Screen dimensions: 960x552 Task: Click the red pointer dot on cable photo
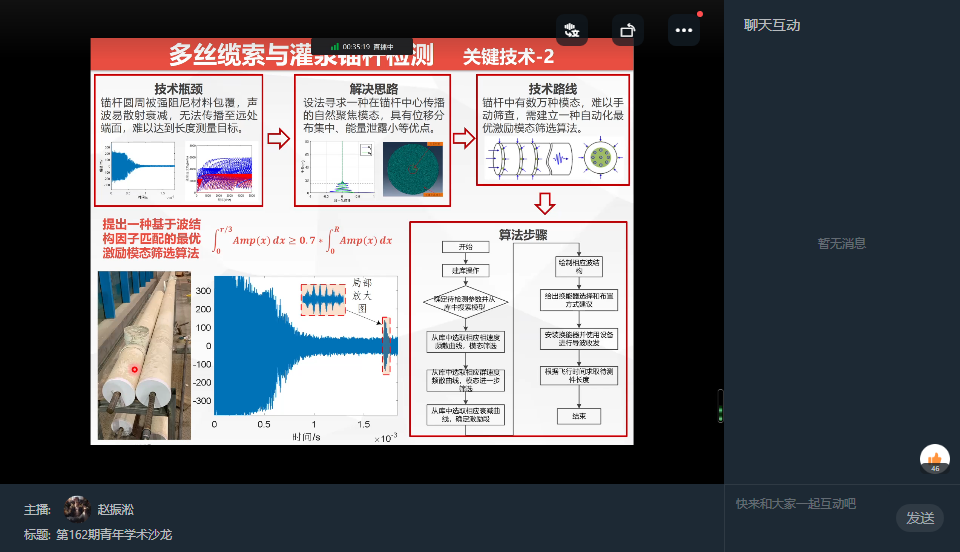[136, 369]
